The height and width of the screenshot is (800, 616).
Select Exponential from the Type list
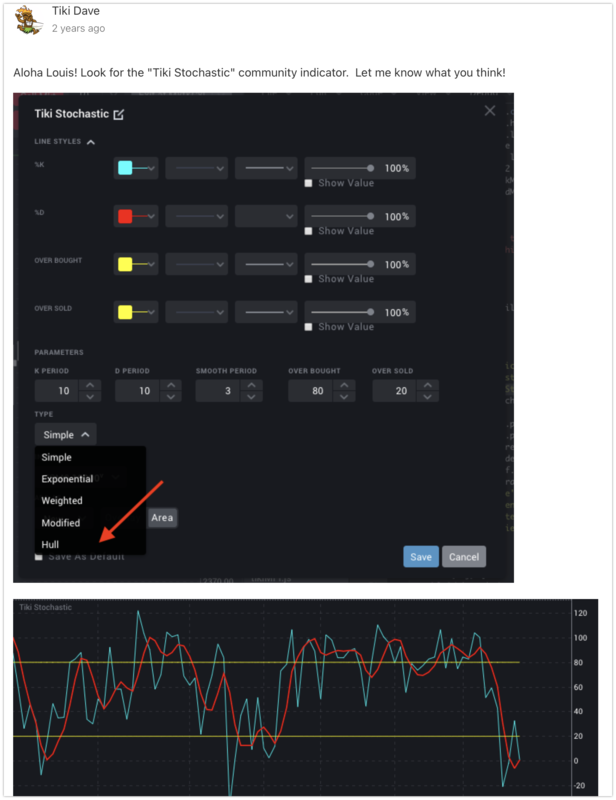click(90, 479)
